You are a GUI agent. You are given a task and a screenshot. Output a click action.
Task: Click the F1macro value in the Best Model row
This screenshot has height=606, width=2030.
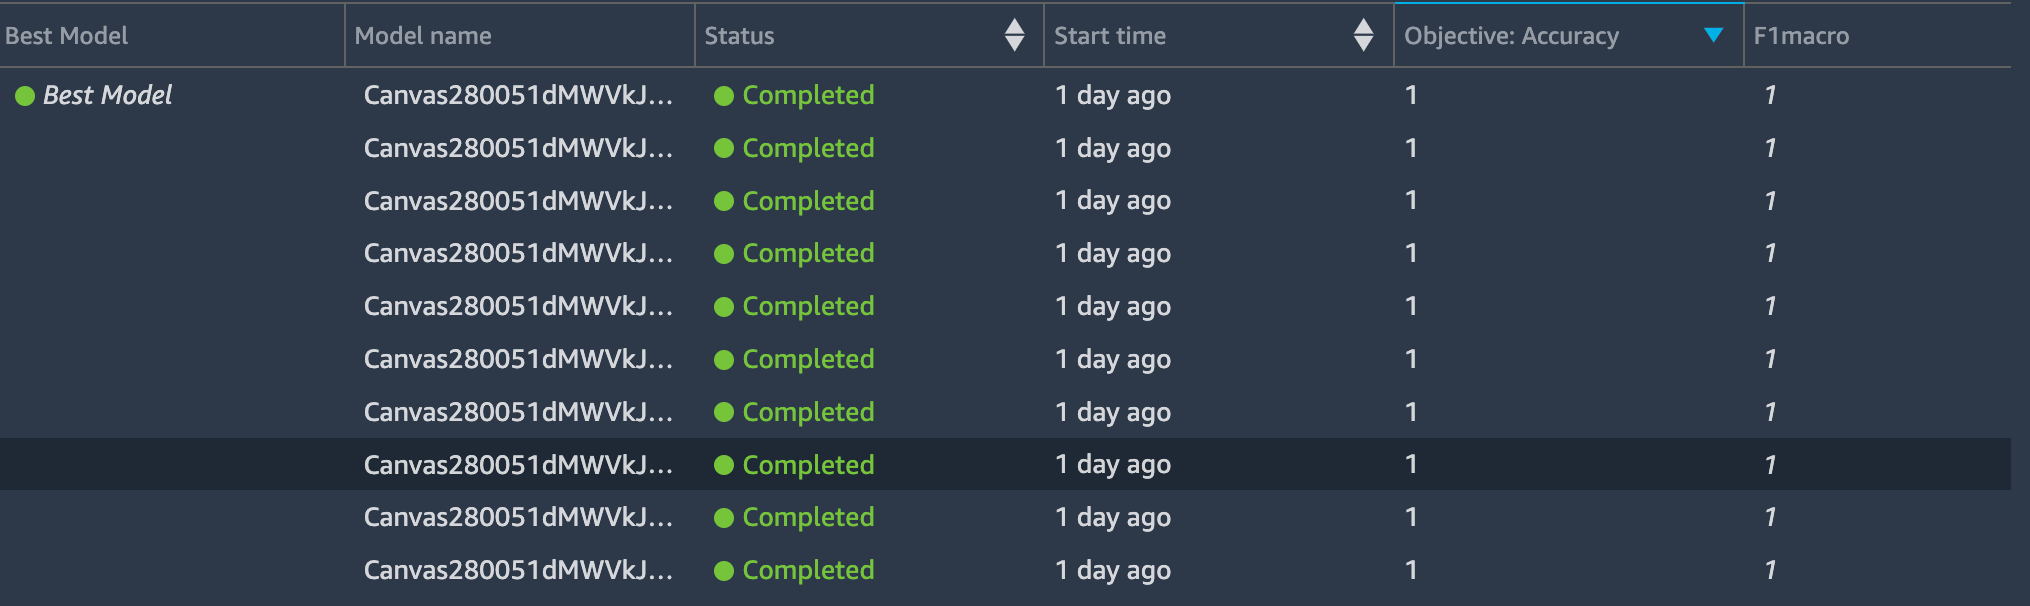click(x=1770, y=95)
